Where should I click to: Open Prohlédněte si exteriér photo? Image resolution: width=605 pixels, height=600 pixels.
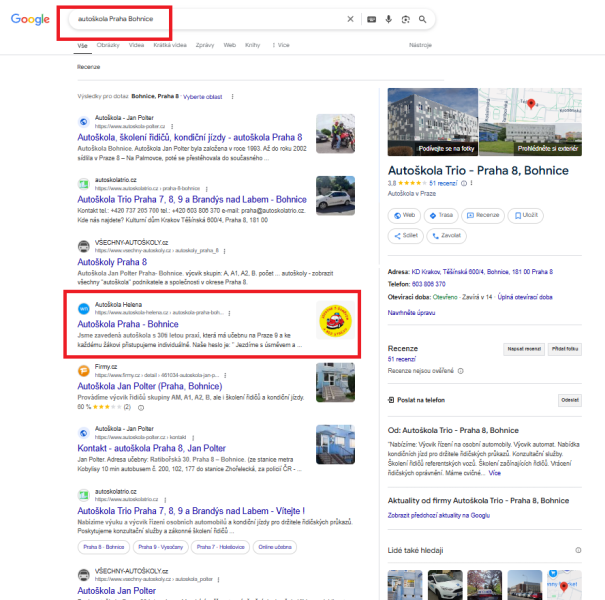(530, 140)
